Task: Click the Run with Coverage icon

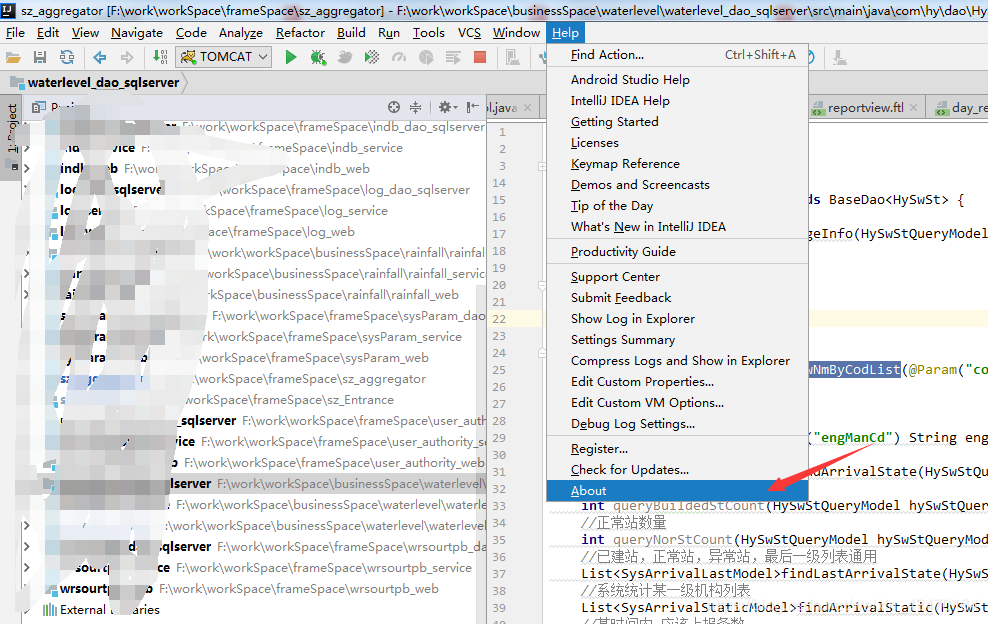Action: pos(372,57)
